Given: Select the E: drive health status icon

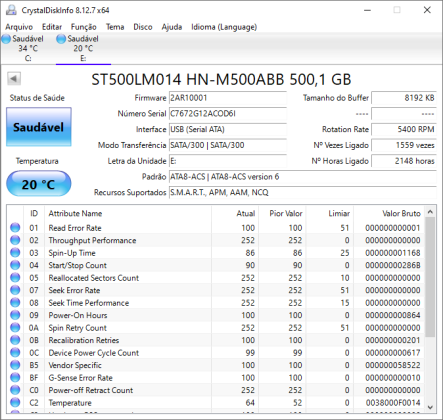Looking at the screenshot, I should tap(61, 39).
